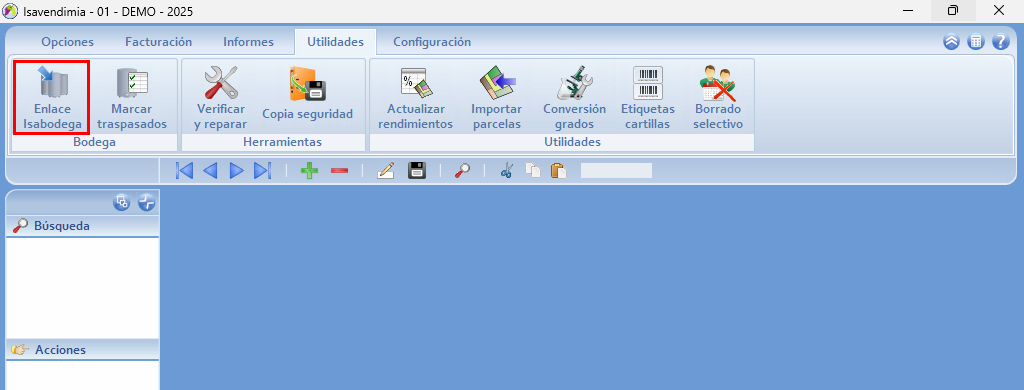Open Borrado selectivo utility
The width and height of the screenshot is (1024, 390).
[x=718, y=97]
